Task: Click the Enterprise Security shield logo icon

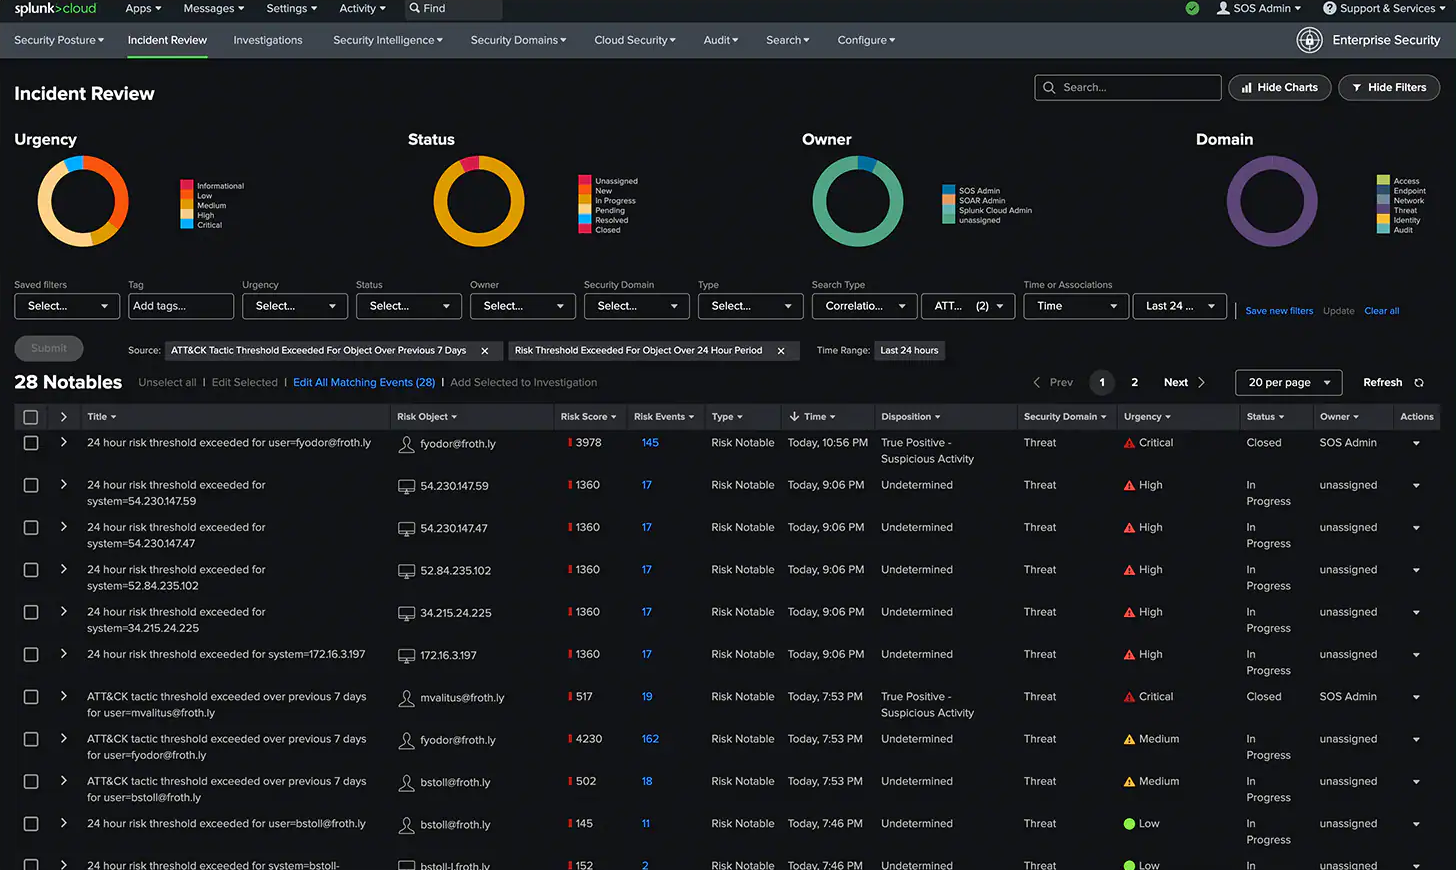Action: 1309,40
